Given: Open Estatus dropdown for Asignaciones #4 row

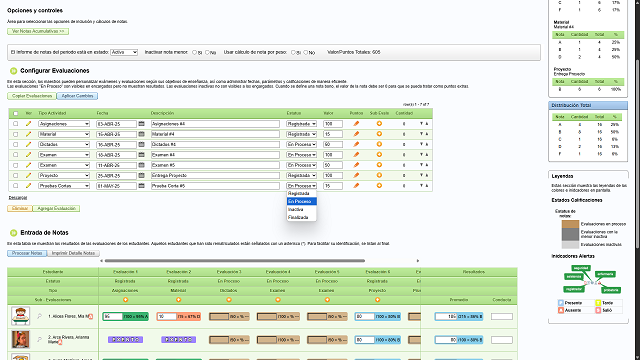Looking at the screenshot, I should pyautogui.click(x=302, y=124).
